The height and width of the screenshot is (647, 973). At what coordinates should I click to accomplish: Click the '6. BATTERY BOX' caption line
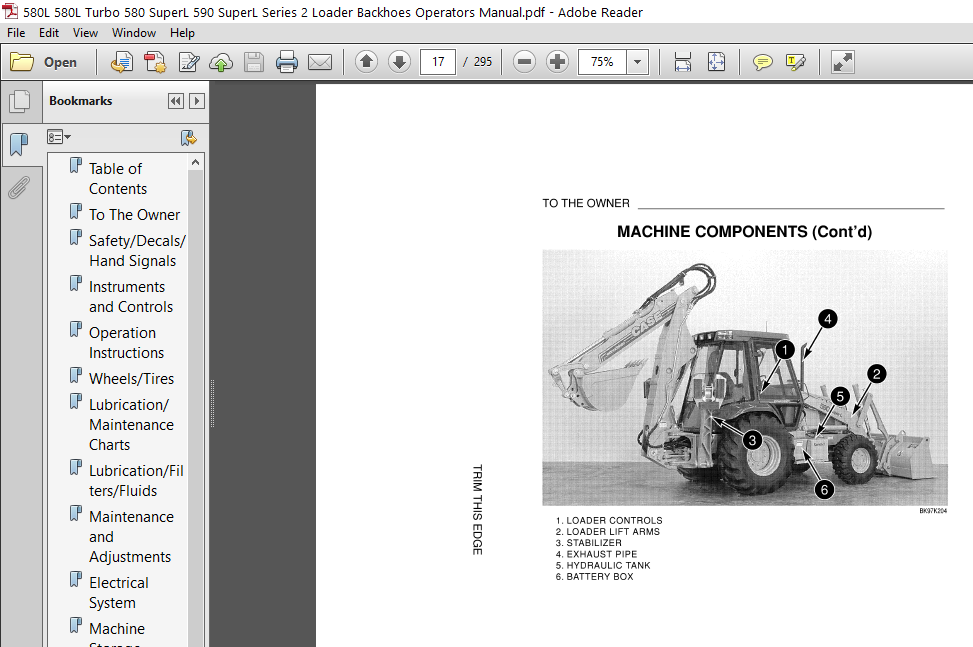[x=594, y=576]
